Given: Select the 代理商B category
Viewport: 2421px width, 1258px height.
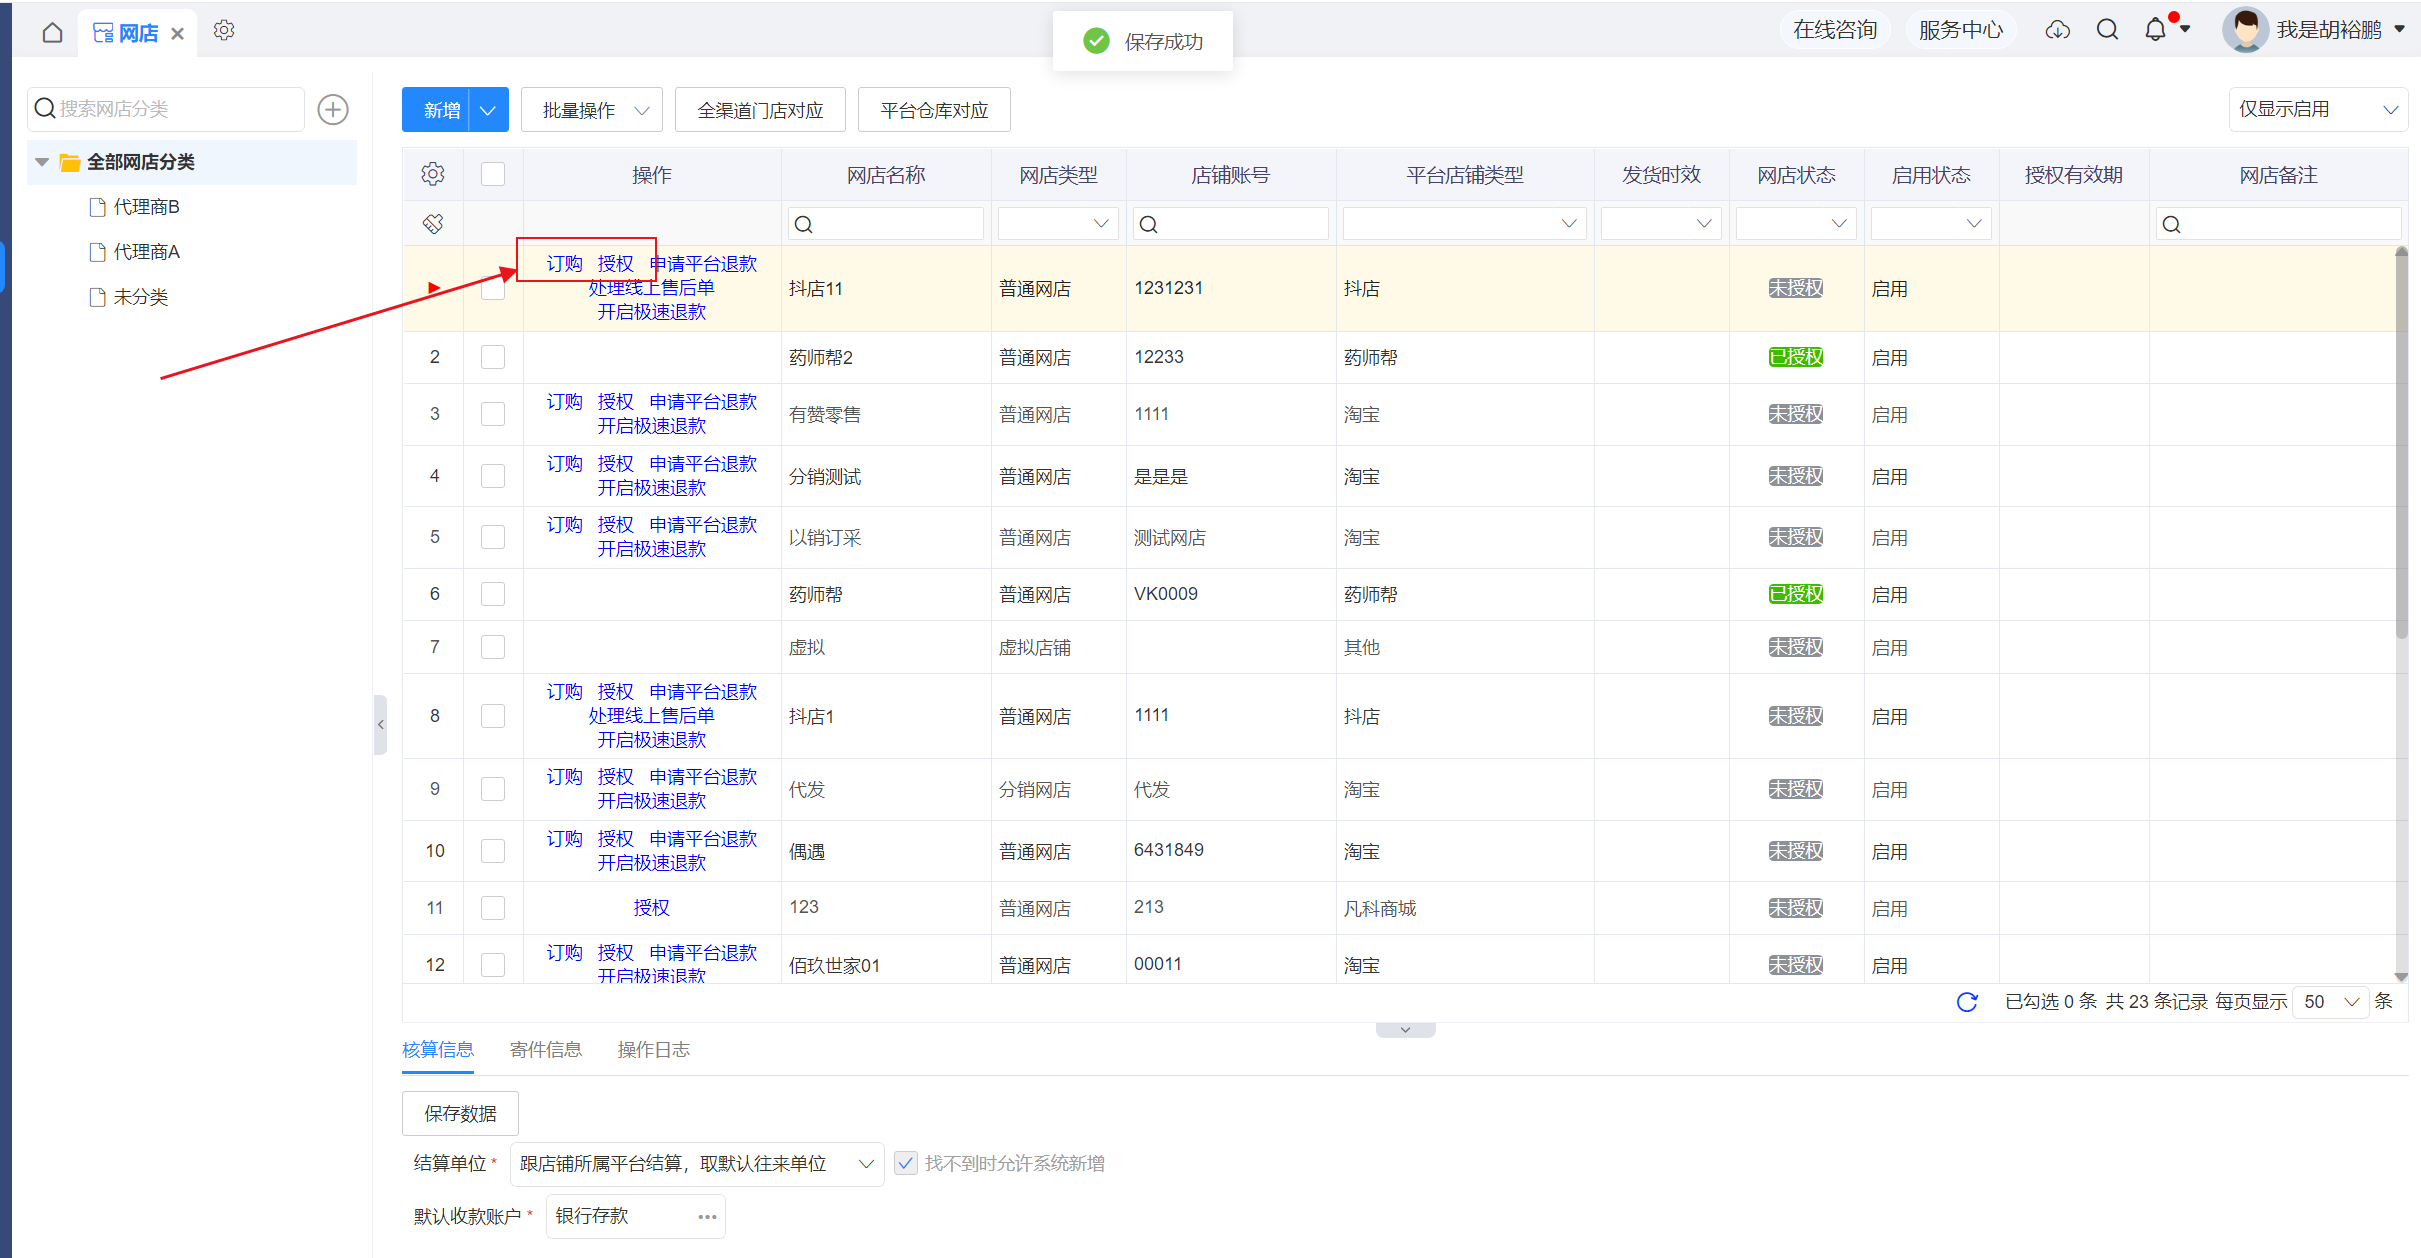Looking at the screenshot, I should point(146,207).
